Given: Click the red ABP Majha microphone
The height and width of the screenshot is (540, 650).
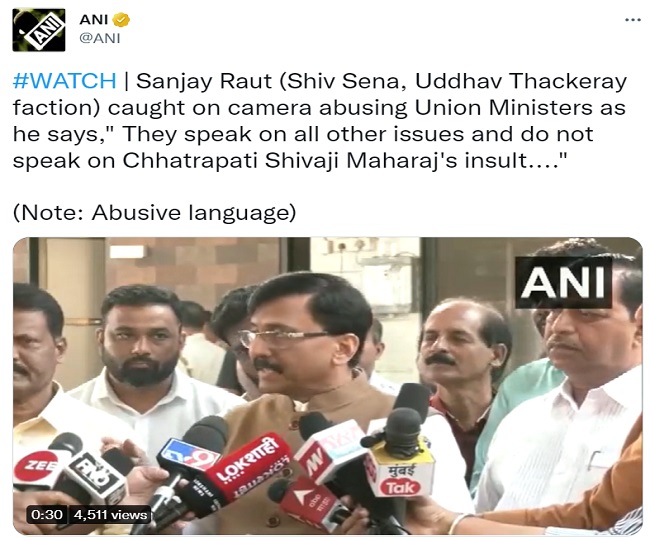Looking at the screenshot, I should tap(311, 499).
